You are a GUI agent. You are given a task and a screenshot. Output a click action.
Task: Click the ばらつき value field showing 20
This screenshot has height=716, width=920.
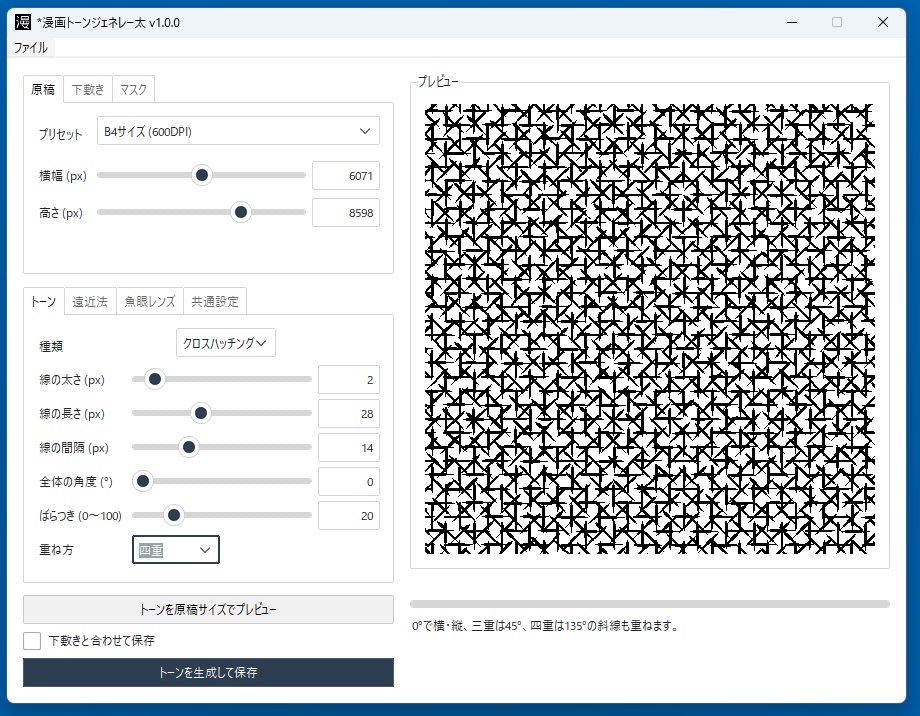[x=349, y=516]
